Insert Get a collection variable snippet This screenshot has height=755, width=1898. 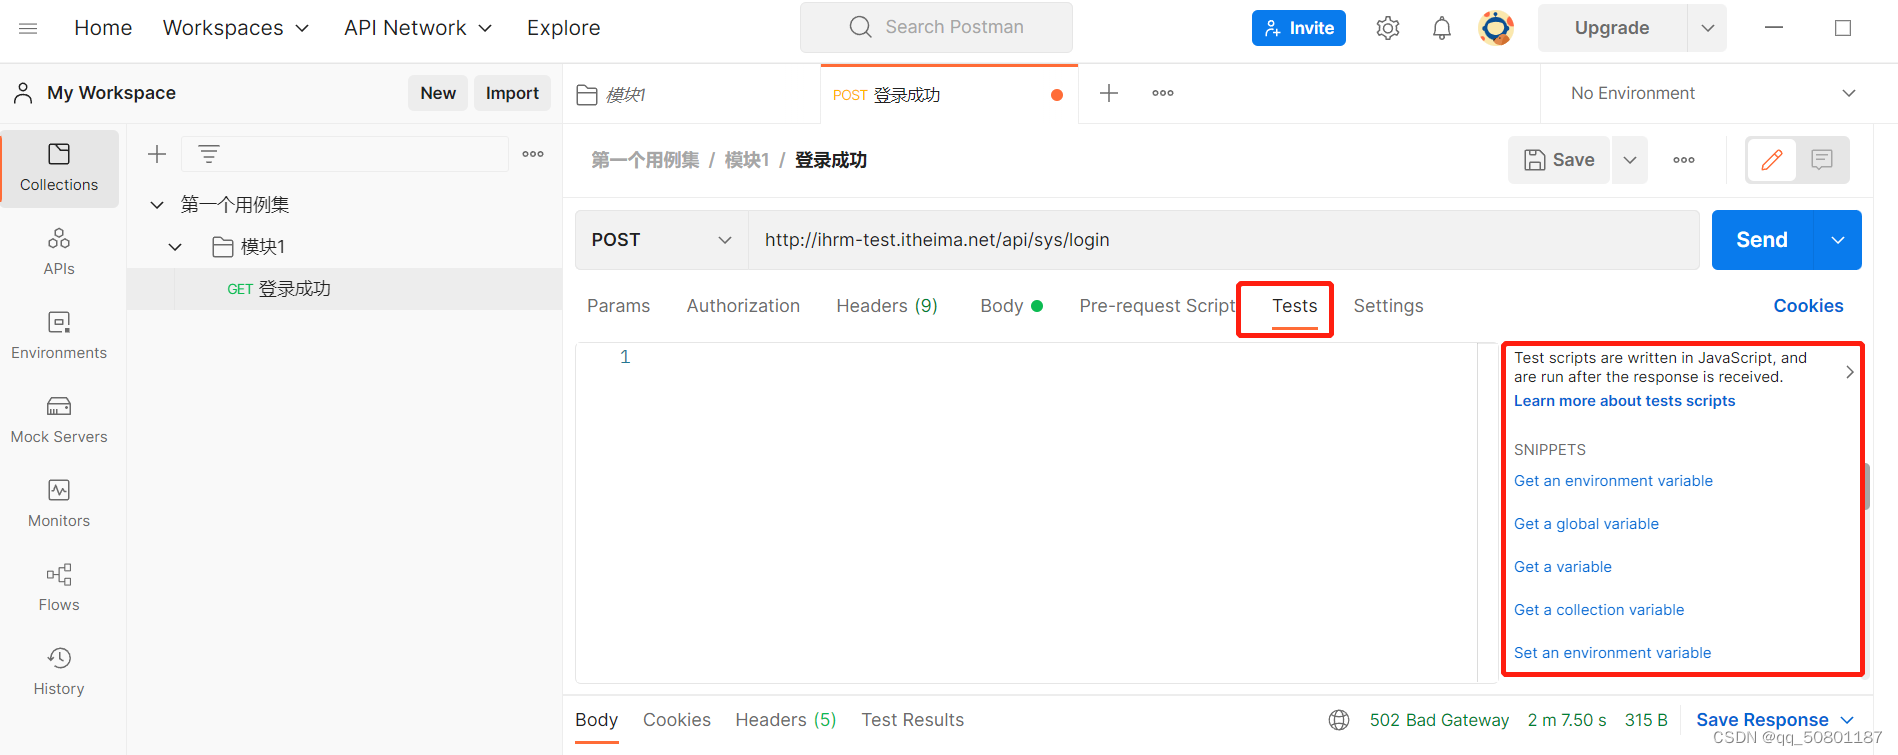[x=1599, y=610]
